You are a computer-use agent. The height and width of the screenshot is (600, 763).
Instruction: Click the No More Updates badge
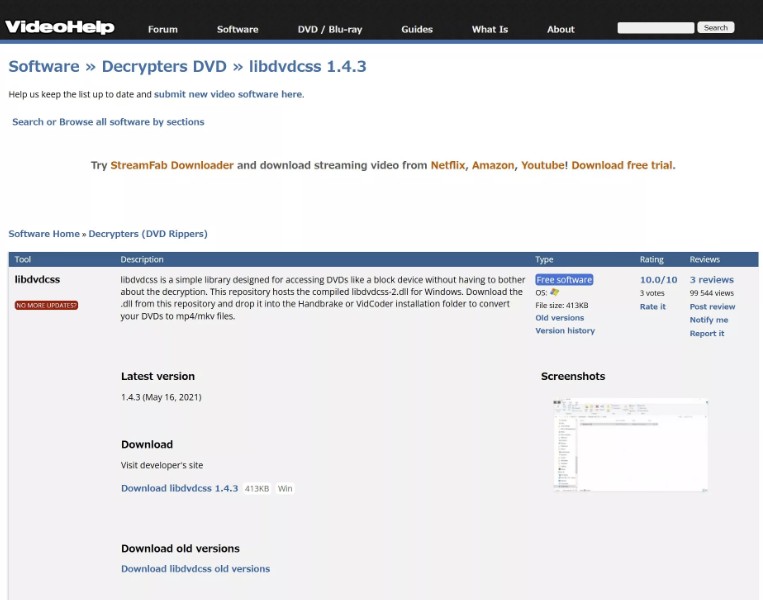46,305
